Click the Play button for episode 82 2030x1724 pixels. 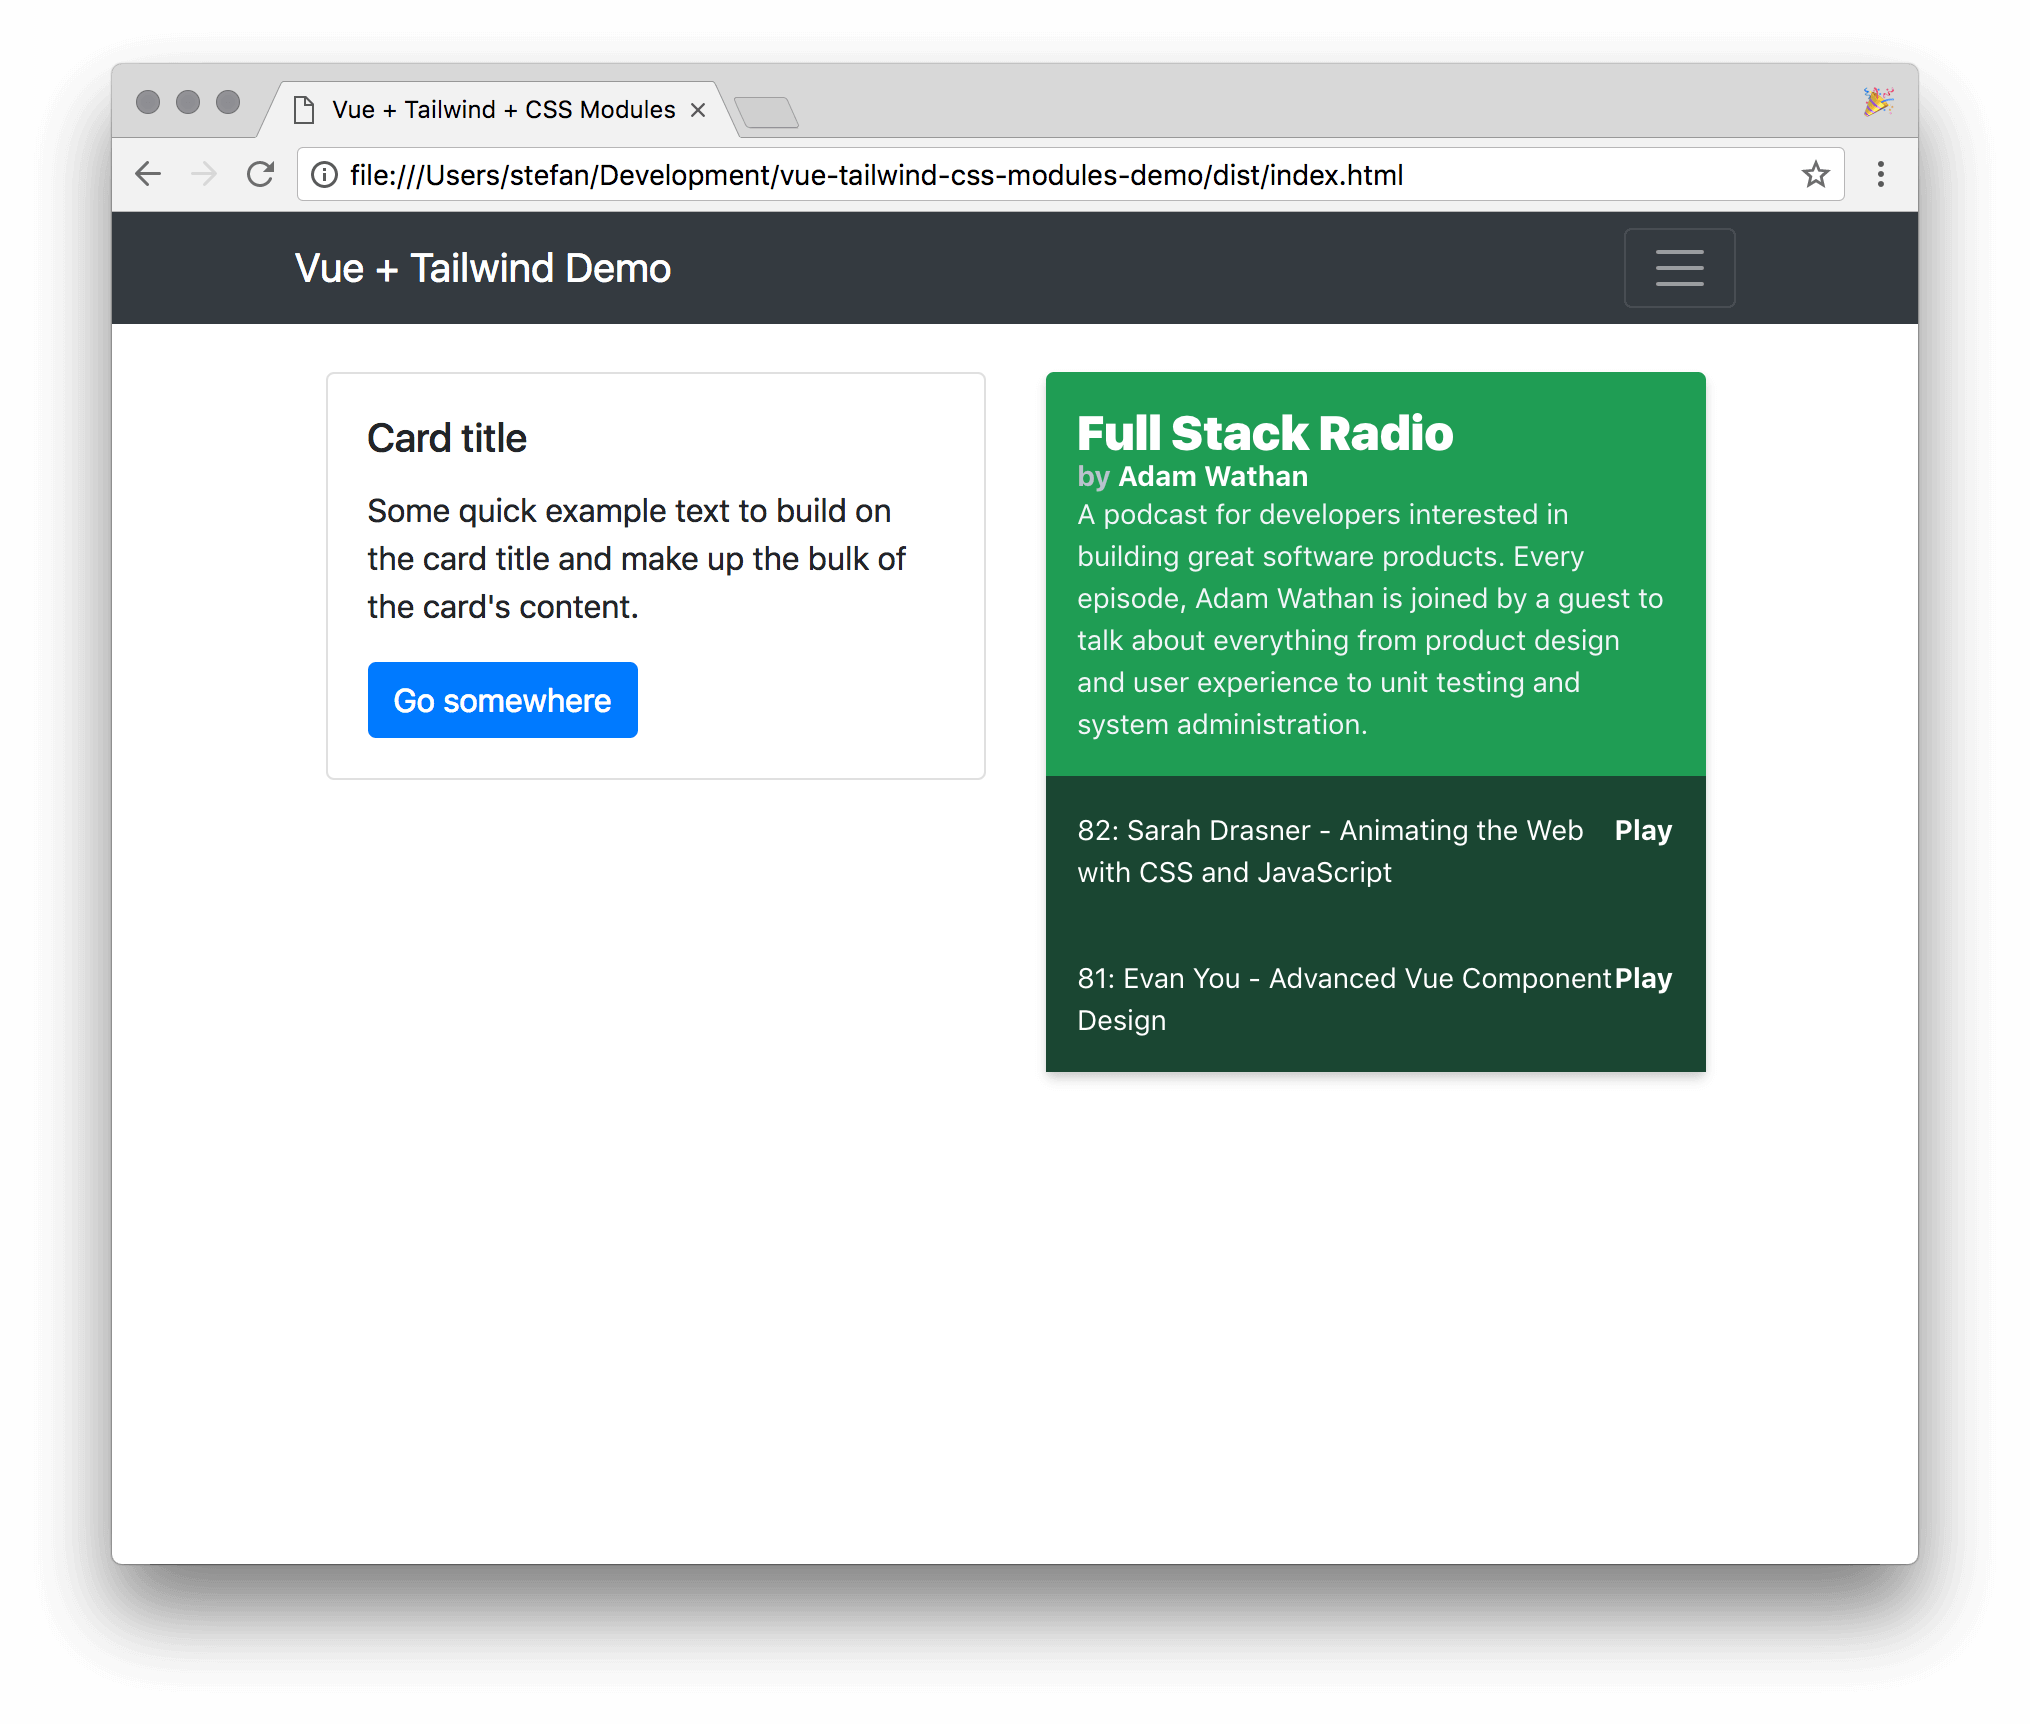(1638, 831)
